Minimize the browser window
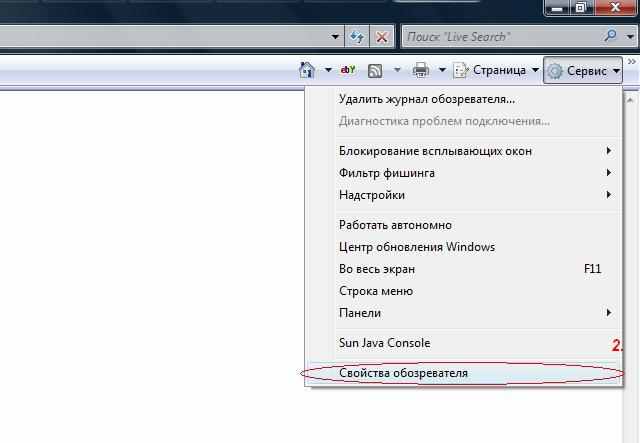 (x=557, y=7)
